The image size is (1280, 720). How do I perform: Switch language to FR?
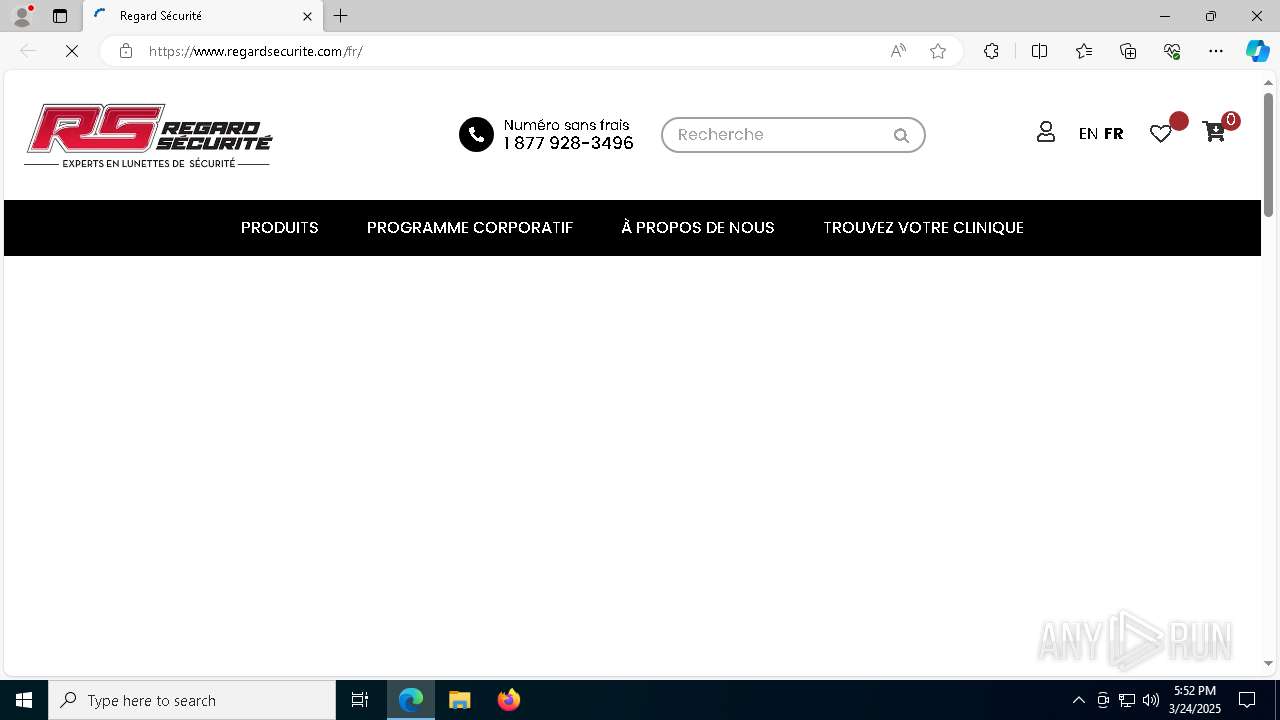pyautogui.click(x=1113, y=134)
